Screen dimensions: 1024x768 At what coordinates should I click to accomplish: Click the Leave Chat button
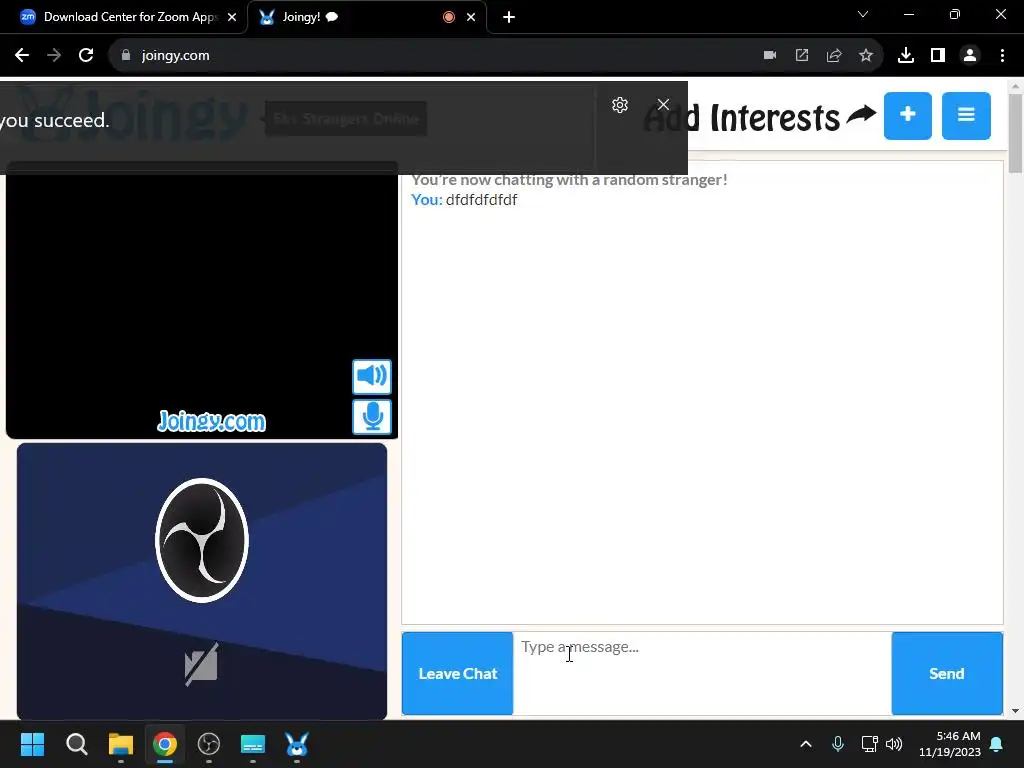[458, 673]
